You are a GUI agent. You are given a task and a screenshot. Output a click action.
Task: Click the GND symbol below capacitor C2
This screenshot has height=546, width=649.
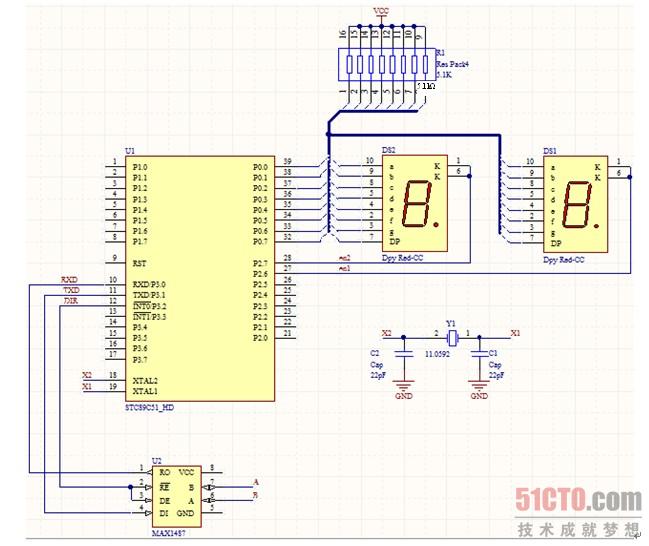pos(404,389)
